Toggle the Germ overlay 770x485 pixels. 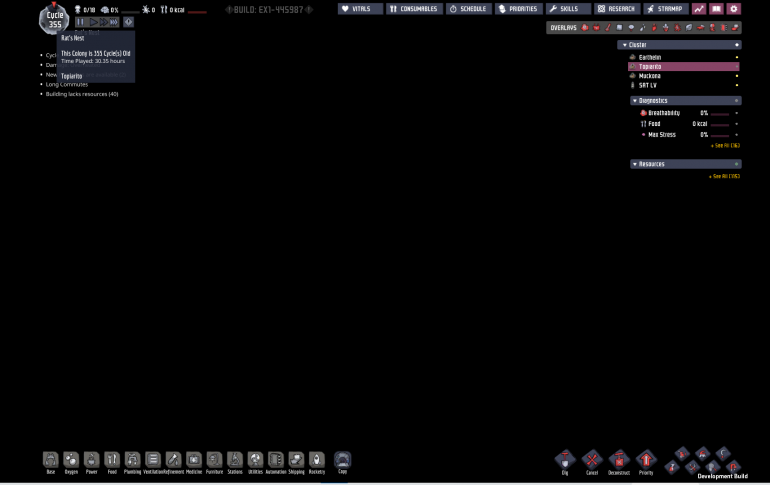point(677,27)
